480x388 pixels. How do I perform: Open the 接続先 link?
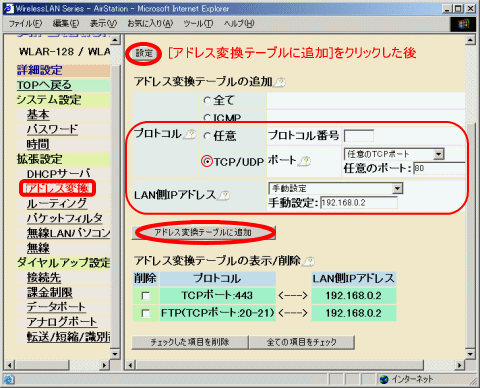(x=44, y=277)
